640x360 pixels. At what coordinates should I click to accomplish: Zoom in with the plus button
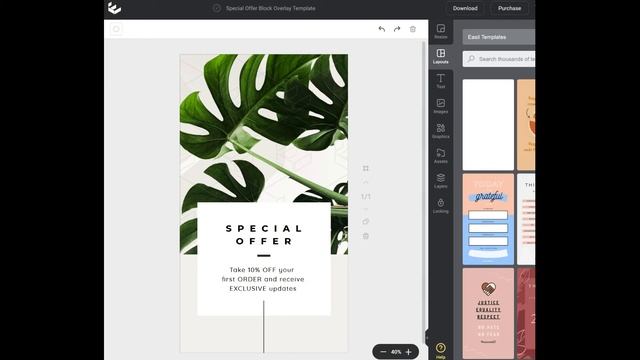409,352
